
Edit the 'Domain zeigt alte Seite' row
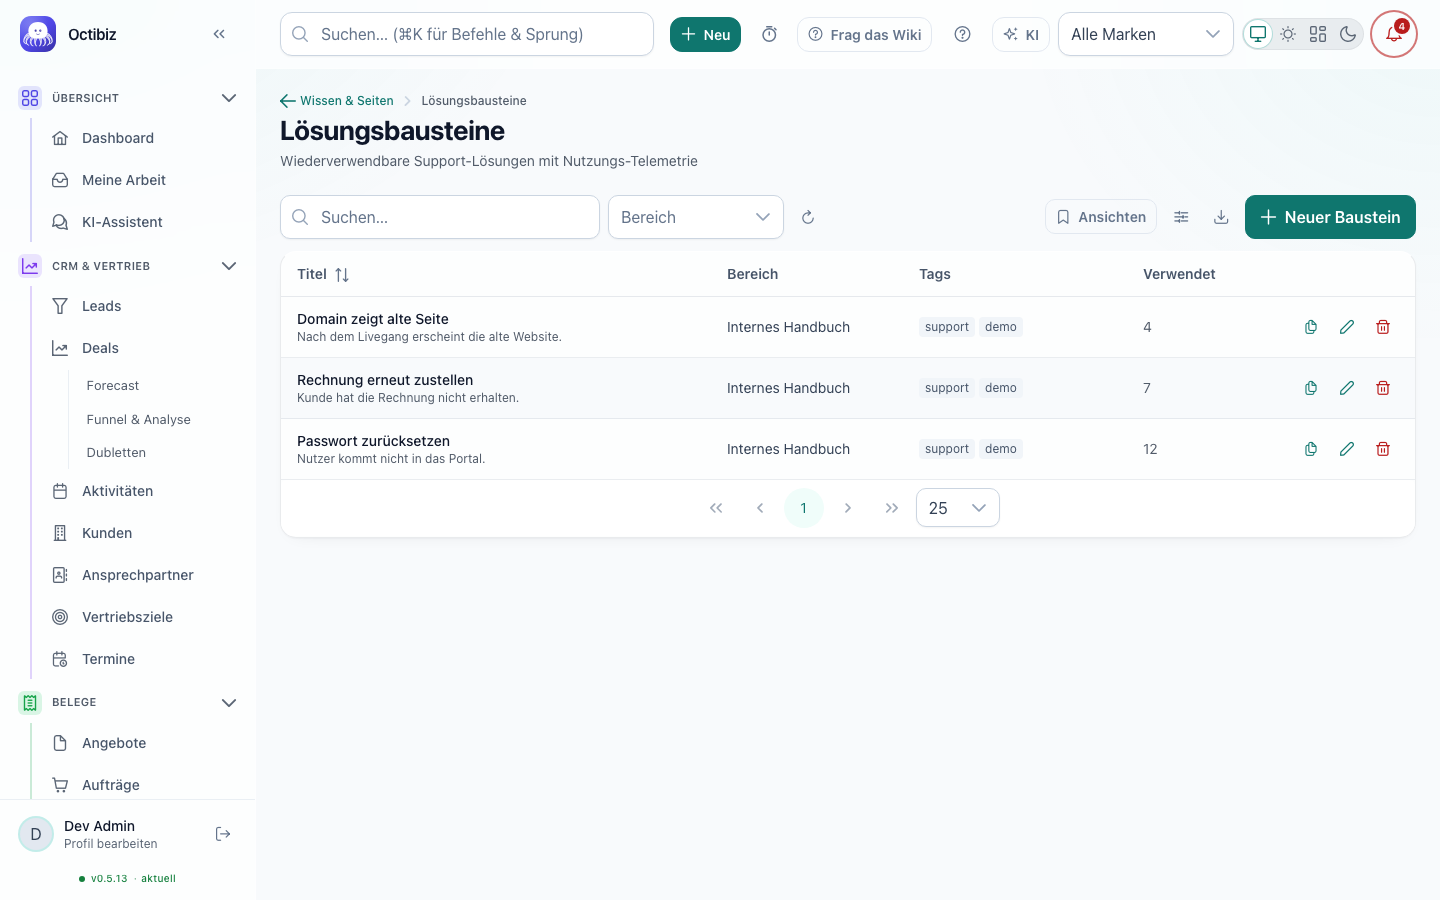(1347, 327)
